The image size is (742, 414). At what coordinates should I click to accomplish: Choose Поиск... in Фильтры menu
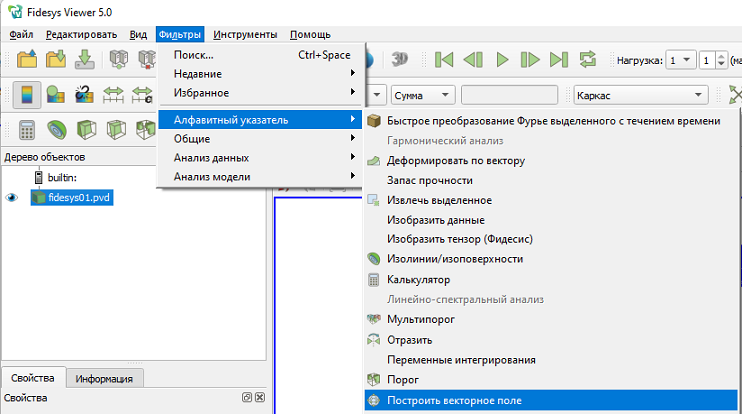pos(261,55)
